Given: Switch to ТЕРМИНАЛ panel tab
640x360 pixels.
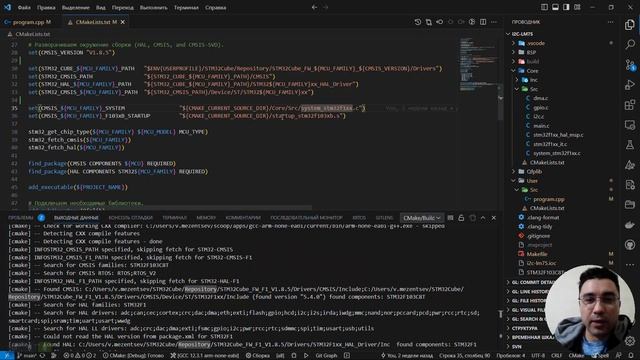Looking at the screenshot, I should (174, 218).
